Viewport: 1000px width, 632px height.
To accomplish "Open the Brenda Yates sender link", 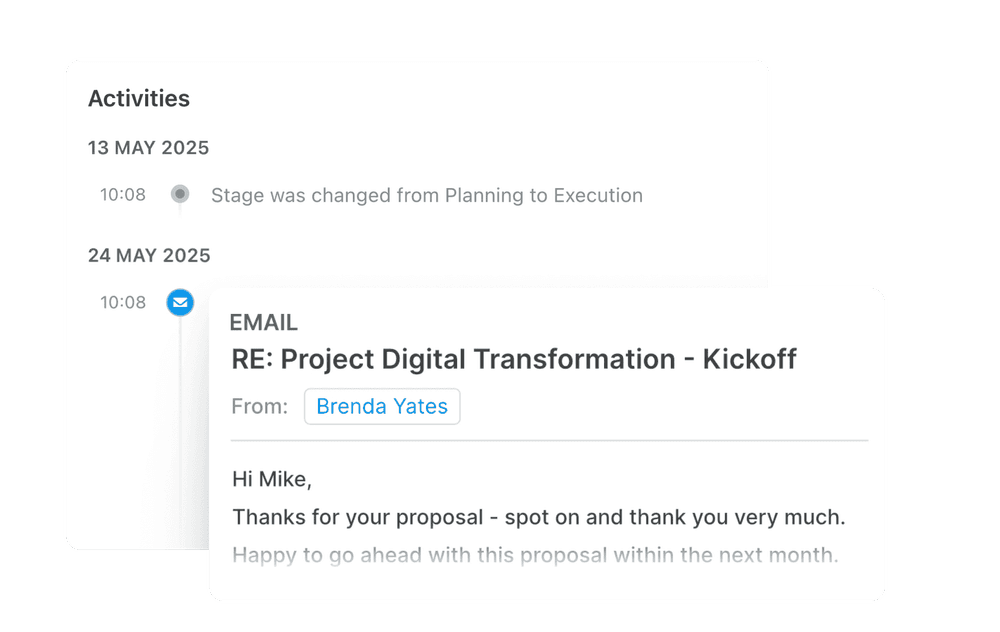I will (x=382, y=407).
